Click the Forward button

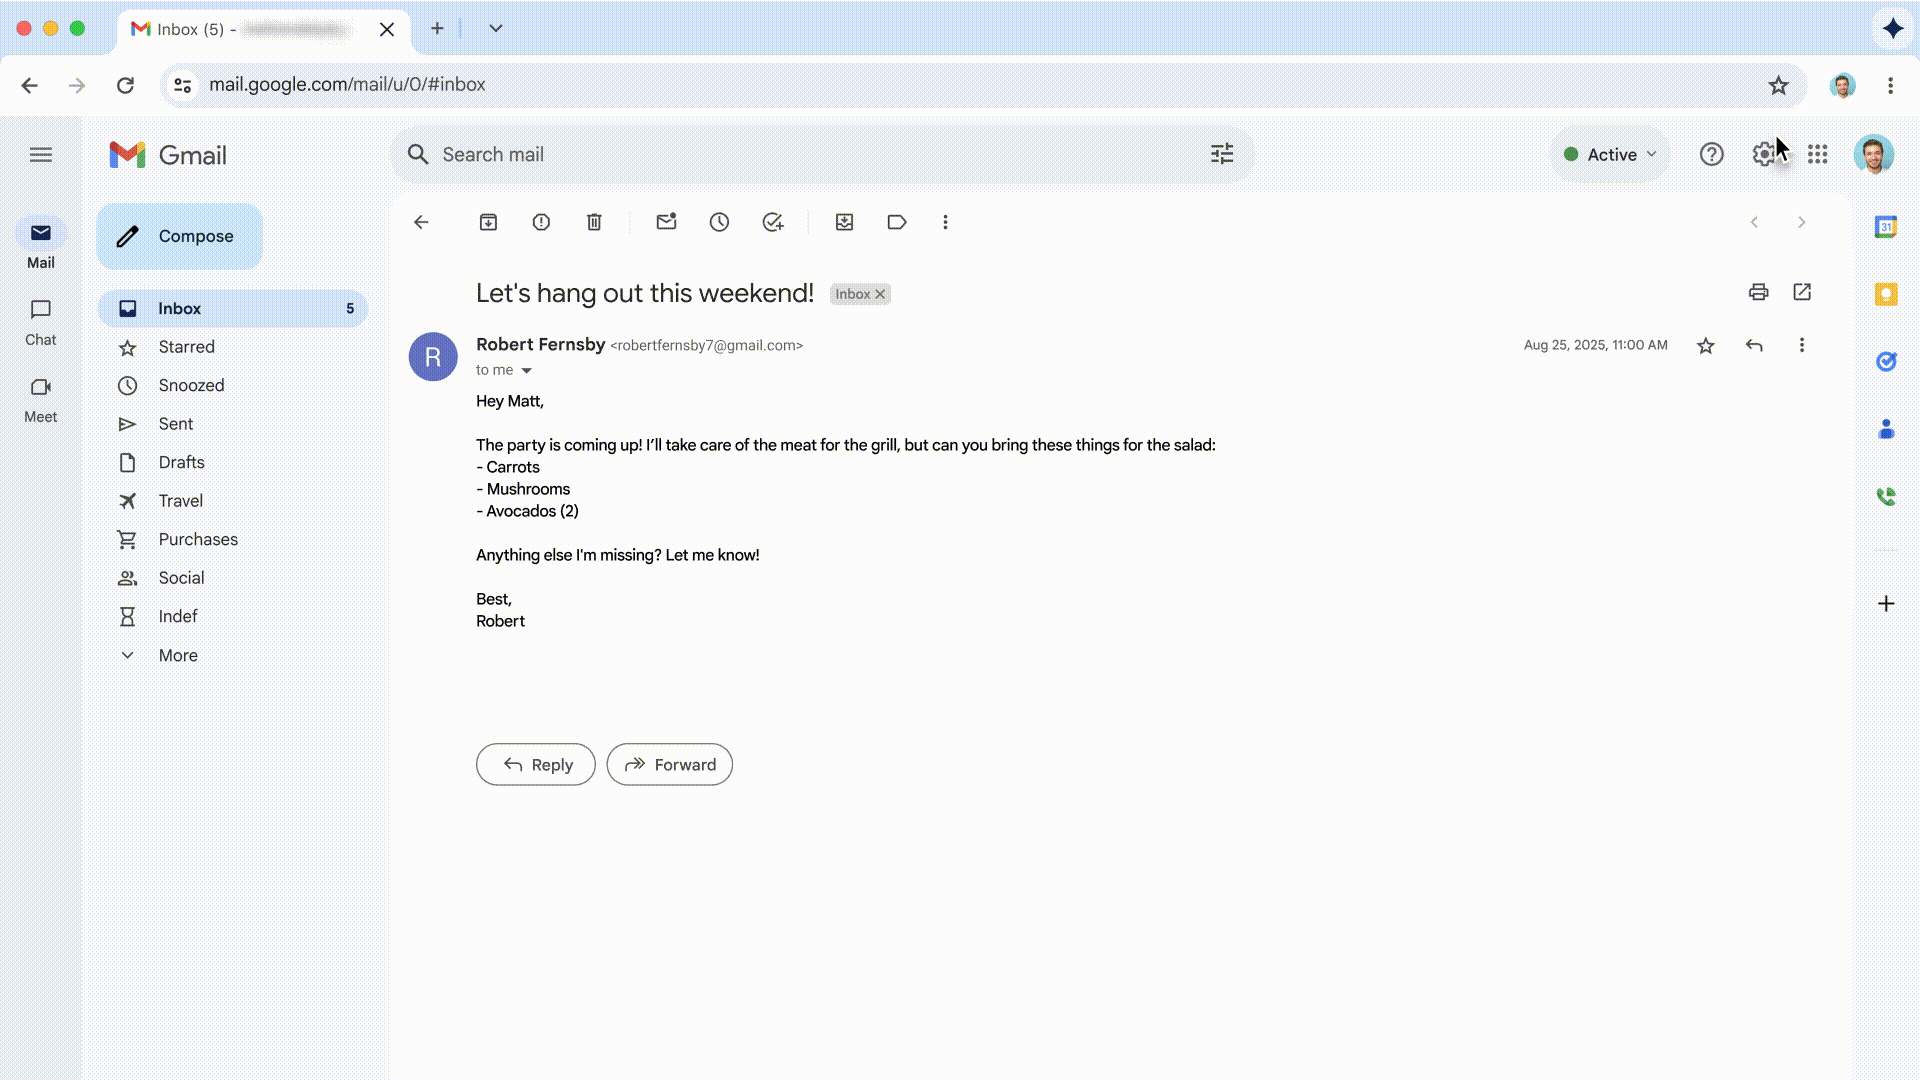point(669,764)
